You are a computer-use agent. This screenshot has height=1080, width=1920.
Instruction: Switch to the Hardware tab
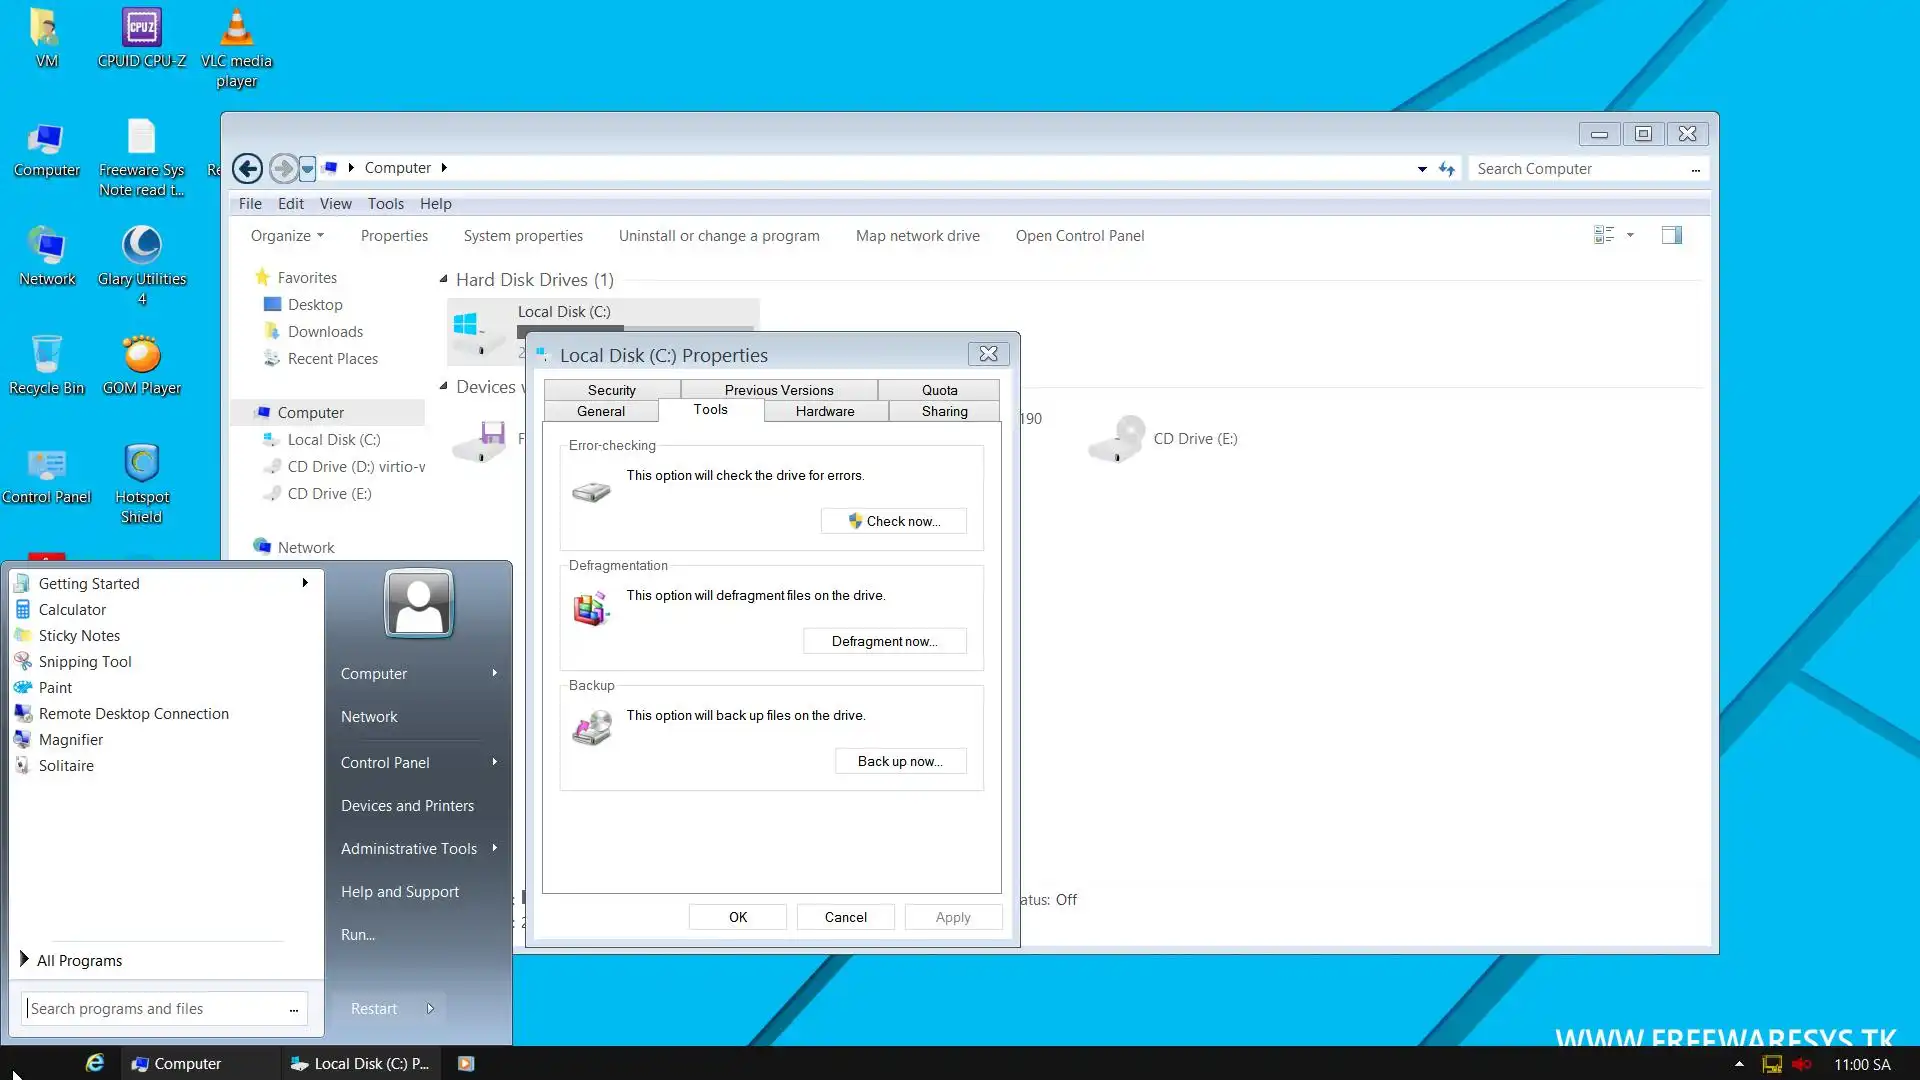(x=825, y=411)
